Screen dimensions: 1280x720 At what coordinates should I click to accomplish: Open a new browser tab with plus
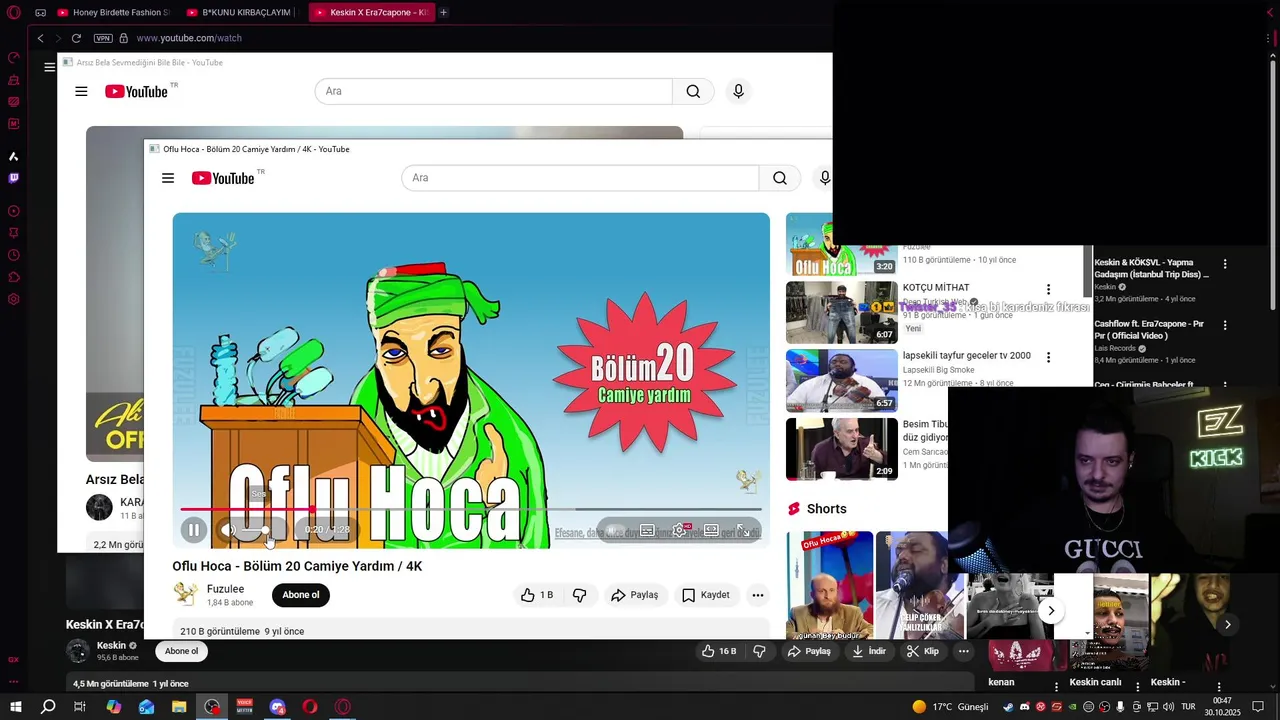tap(443, 13)
